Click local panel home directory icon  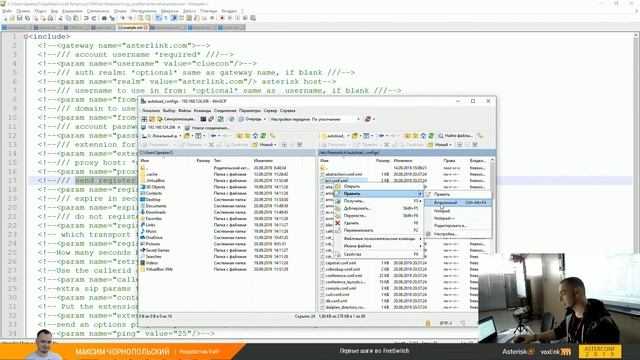point(256,136)
